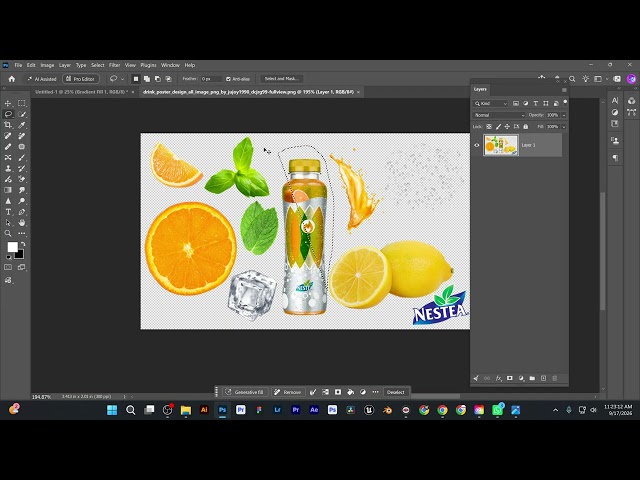Open more options in contextual task bar
Viewport: 640px width, 480px height.
pyautogui.click(x=376, y=392)
